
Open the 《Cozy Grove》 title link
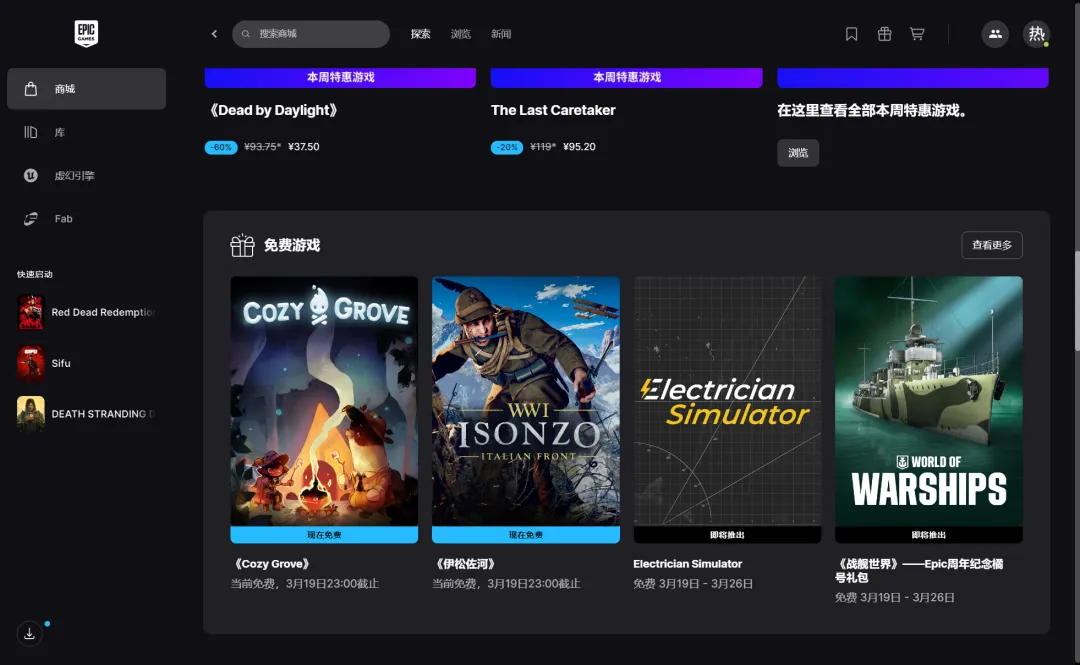click(x=271, y=564)
